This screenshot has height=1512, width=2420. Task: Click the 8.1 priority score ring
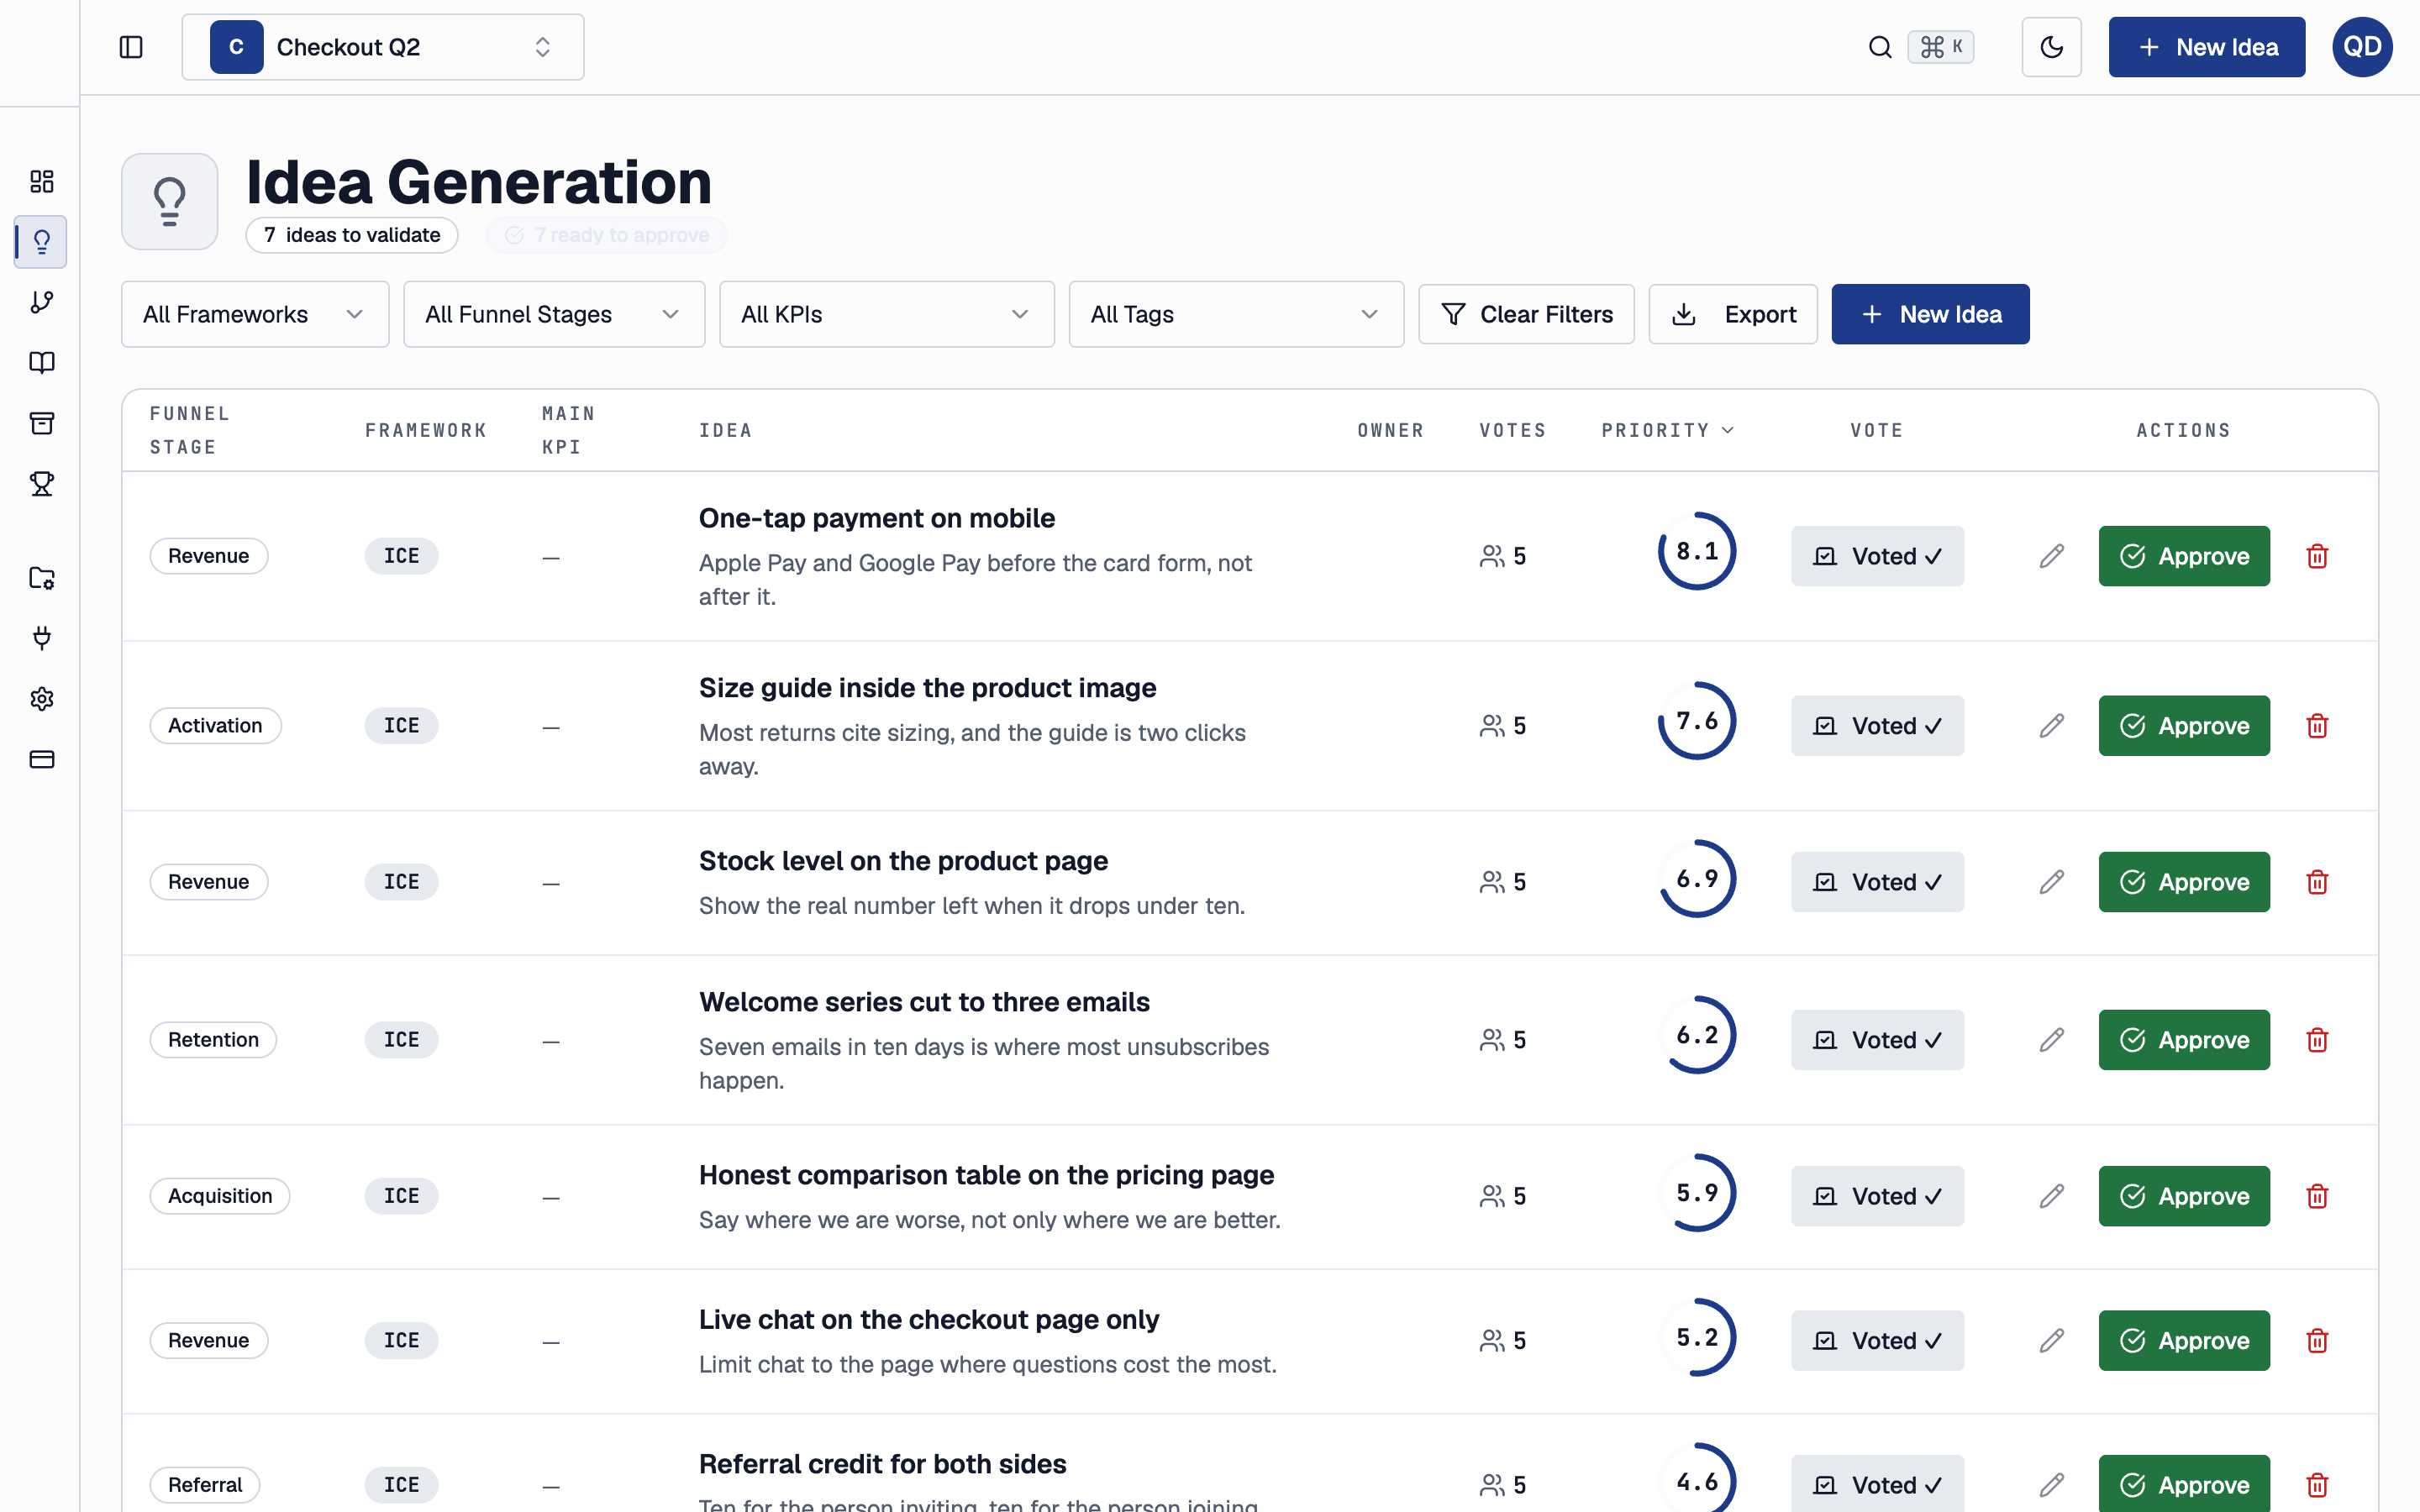click(x=1697, y=551)
